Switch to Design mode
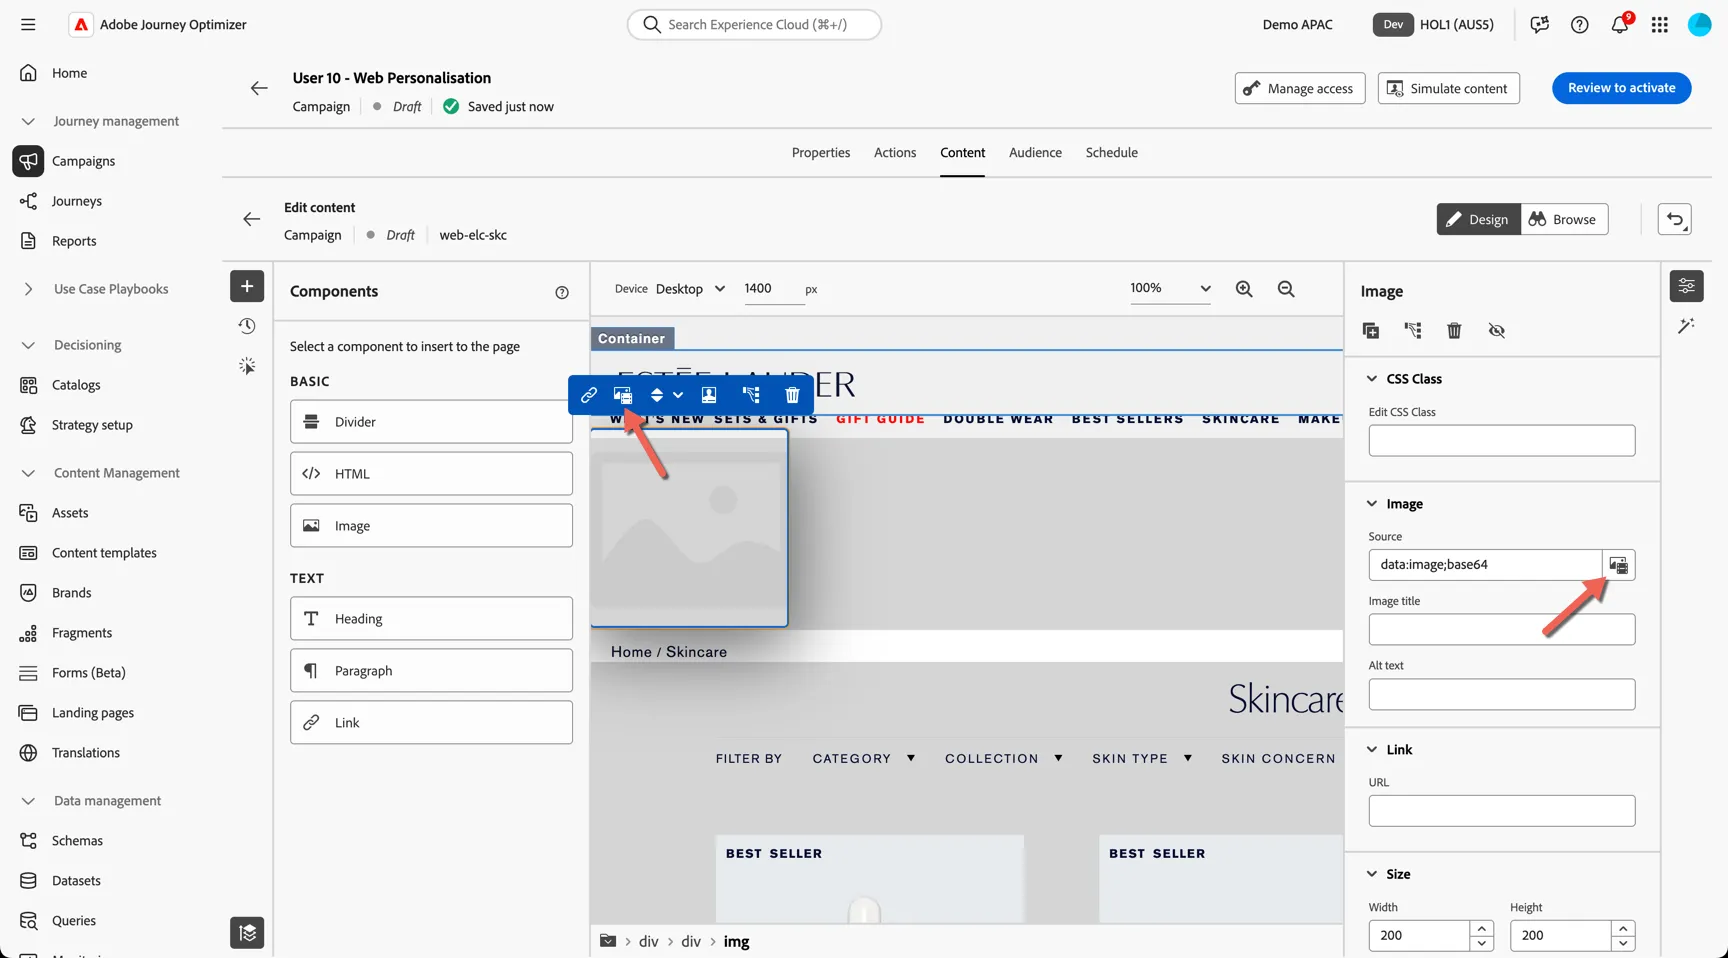 click(x=1478, y=219)
